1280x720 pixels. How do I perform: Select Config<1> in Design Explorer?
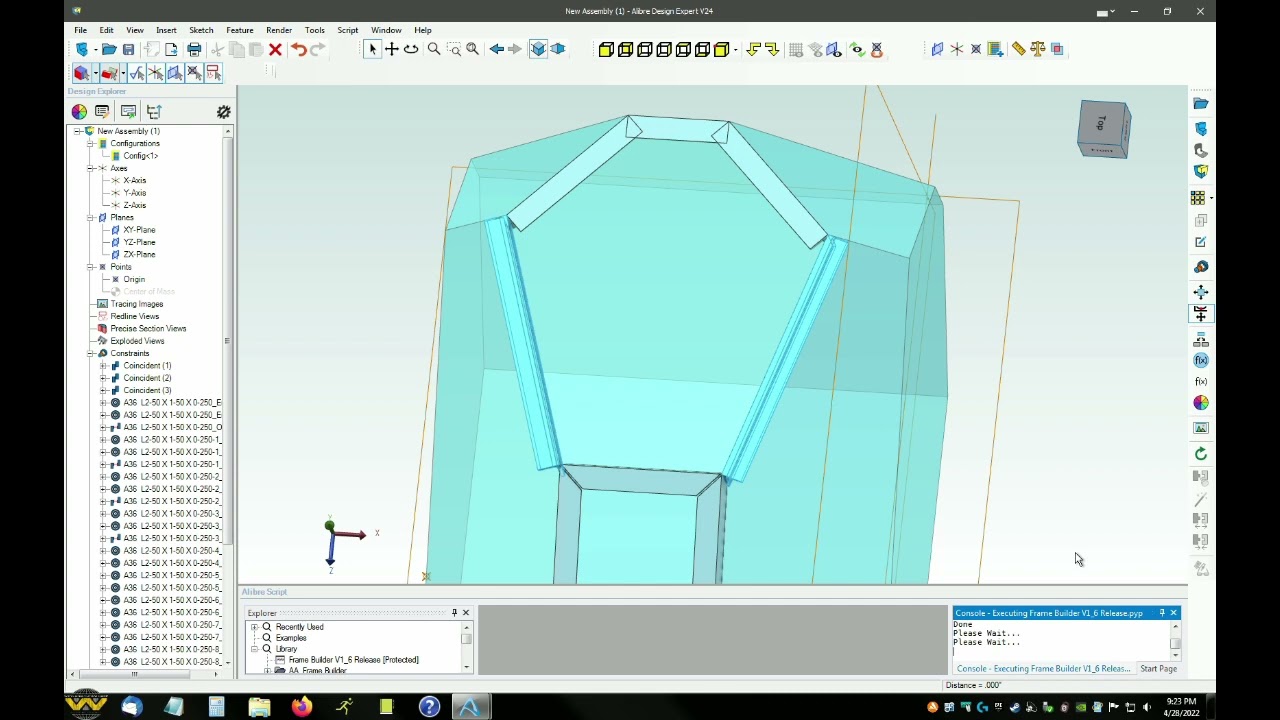tap(140, 156)
